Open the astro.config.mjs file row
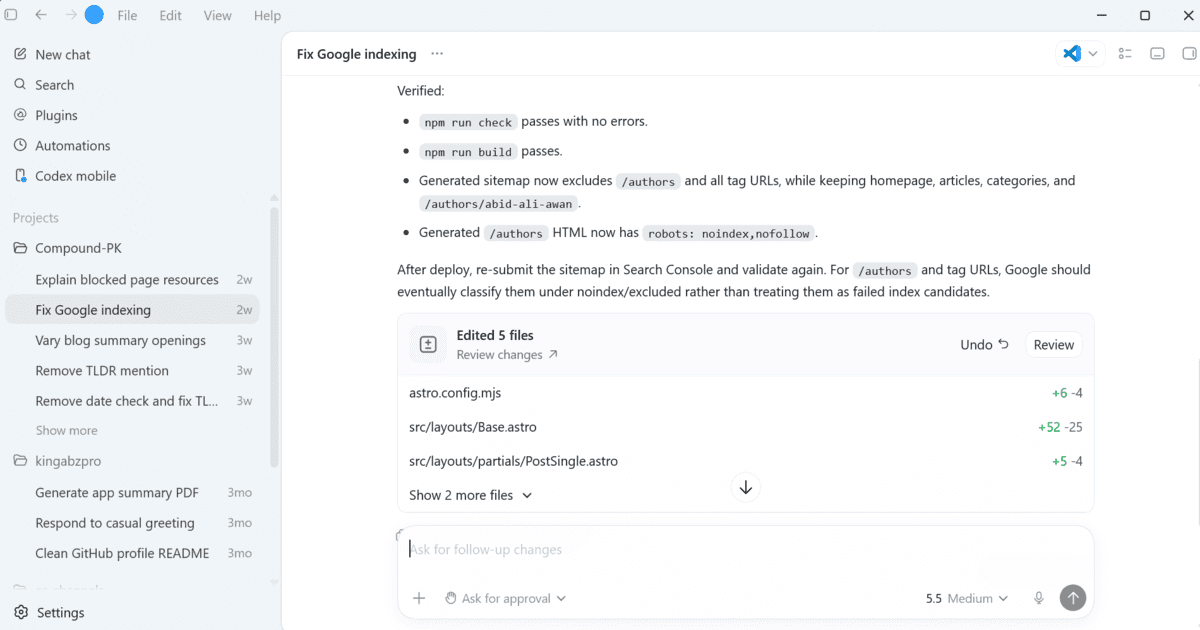1200x630 pixels. [745, 393]
